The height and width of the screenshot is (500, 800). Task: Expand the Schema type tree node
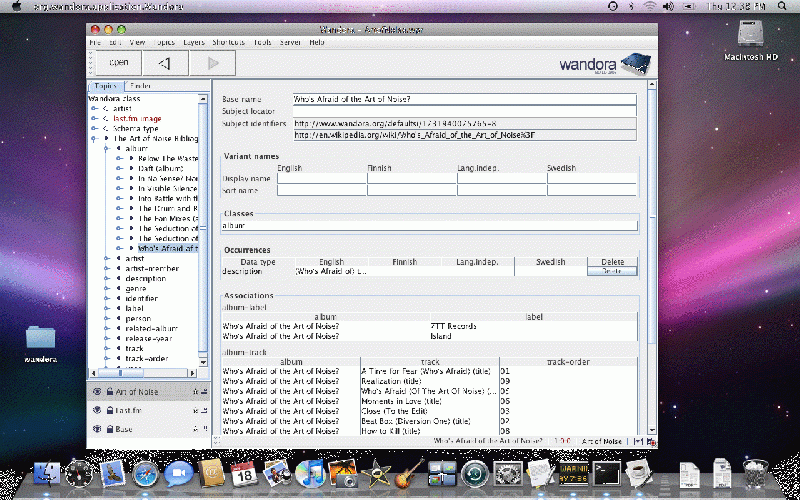coord(93,128)
